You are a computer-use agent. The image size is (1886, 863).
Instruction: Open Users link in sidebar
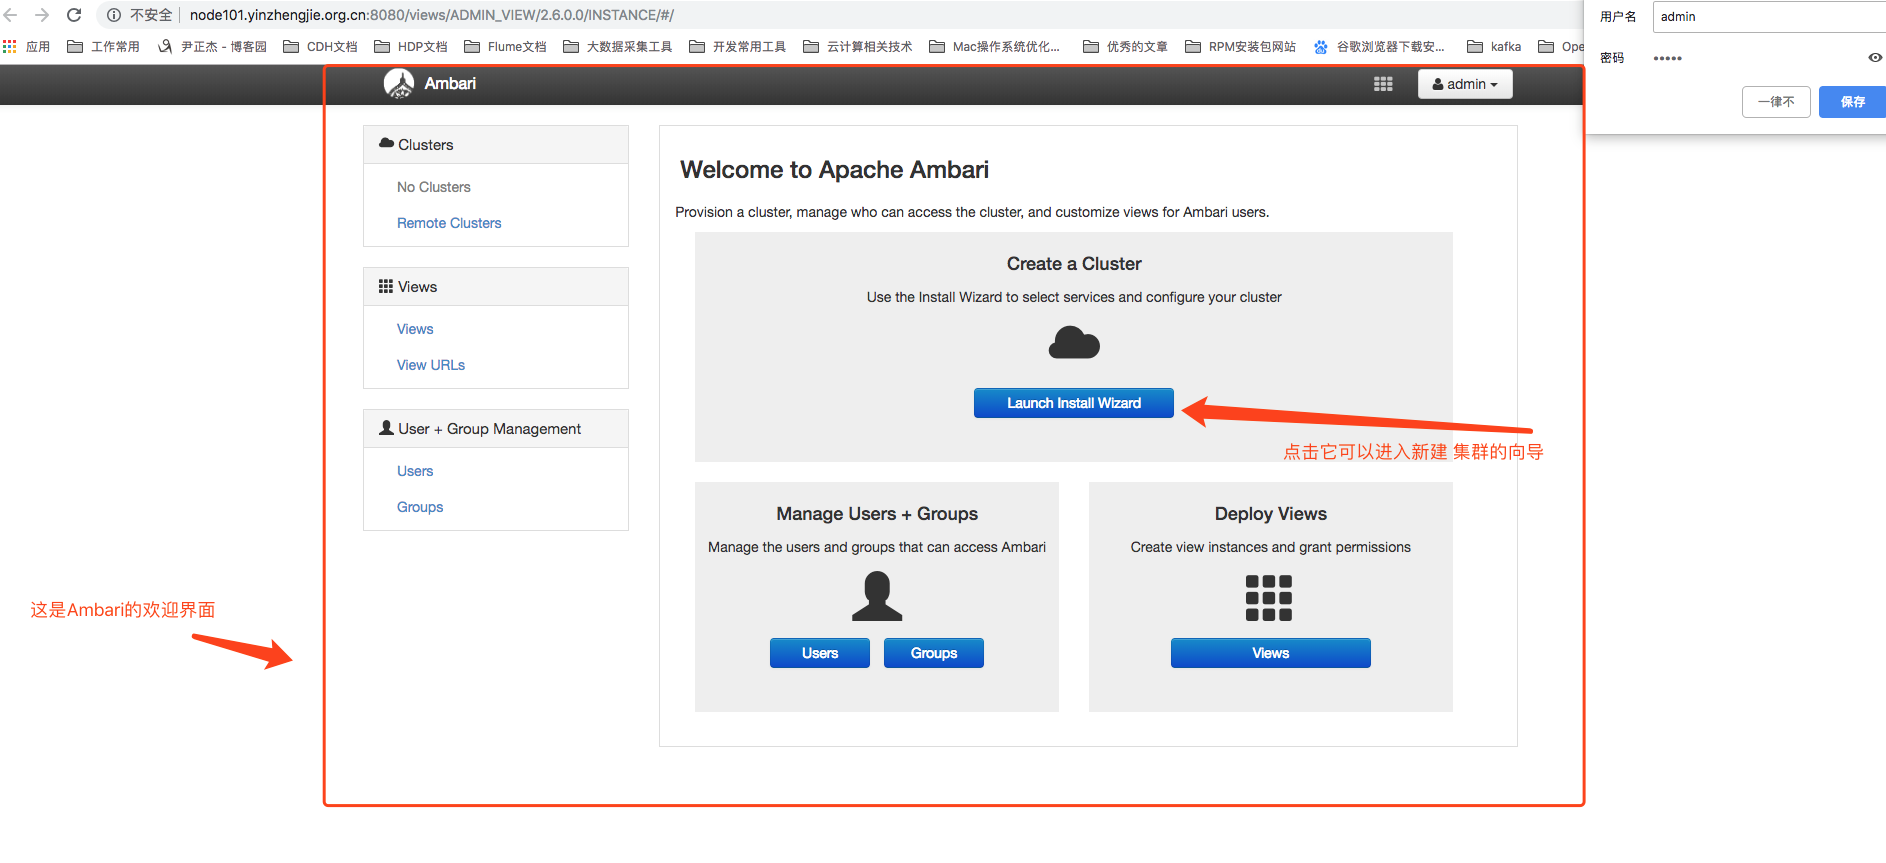415,471
